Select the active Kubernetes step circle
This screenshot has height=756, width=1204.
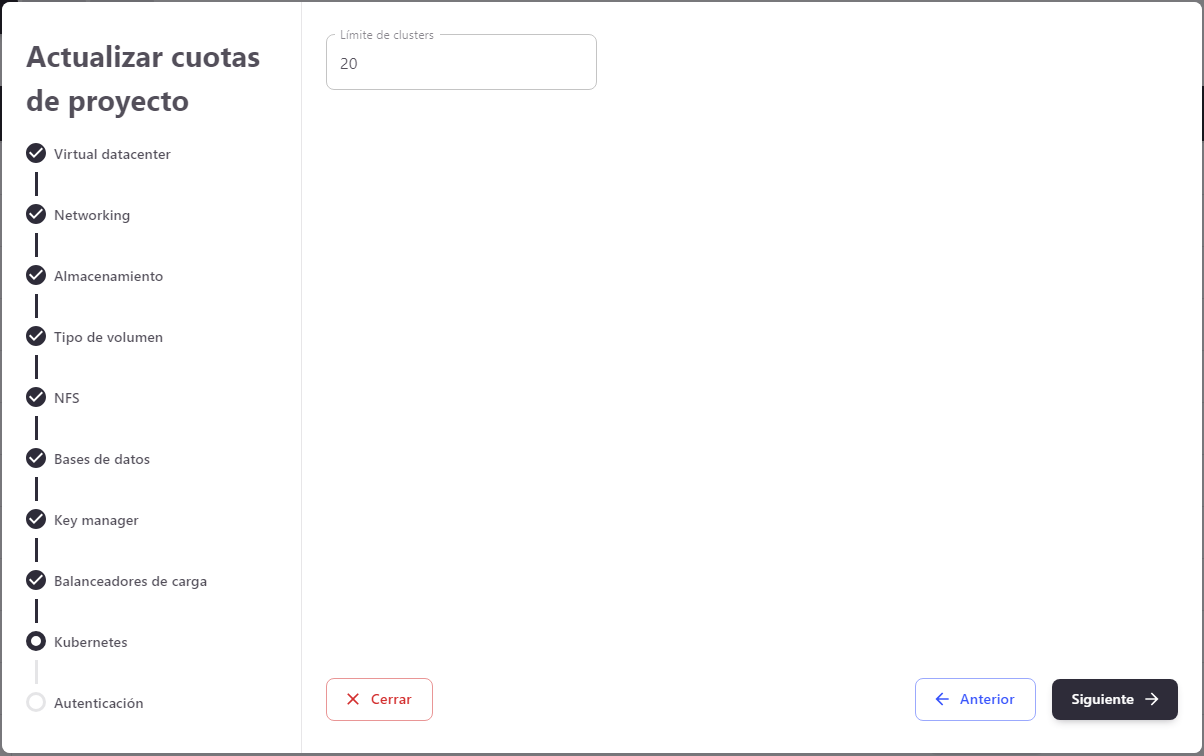[36, 641]
